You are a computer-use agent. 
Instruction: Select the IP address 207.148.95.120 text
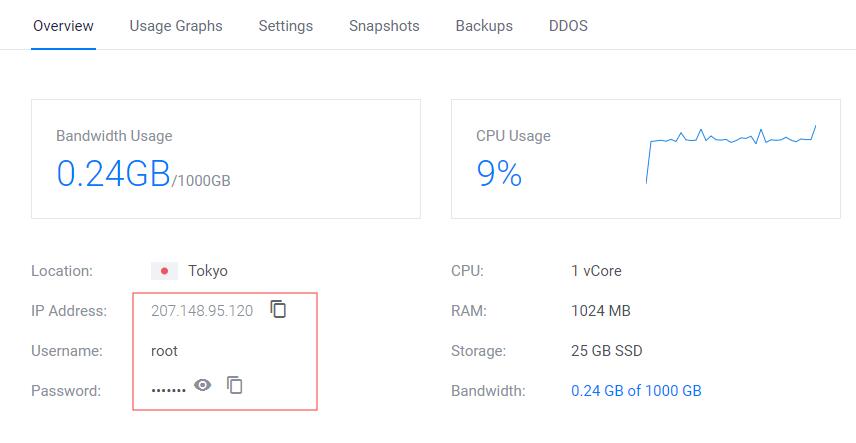202,311
